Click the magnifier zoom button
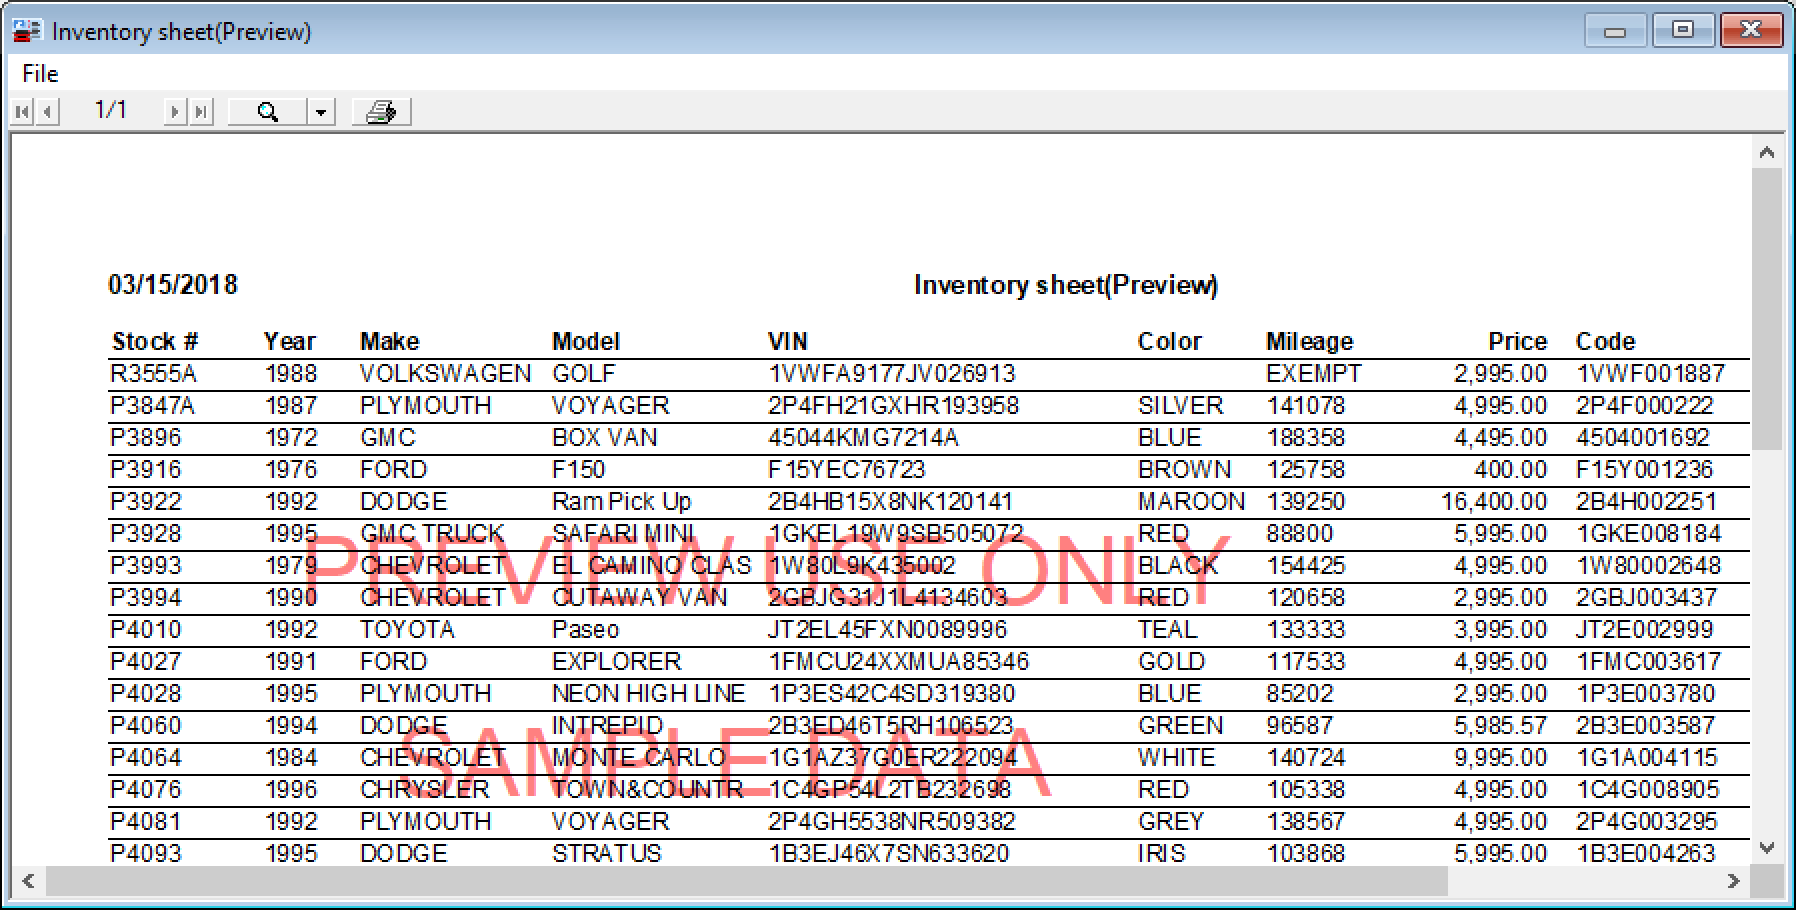1796x910 pixels. point(267,112)
